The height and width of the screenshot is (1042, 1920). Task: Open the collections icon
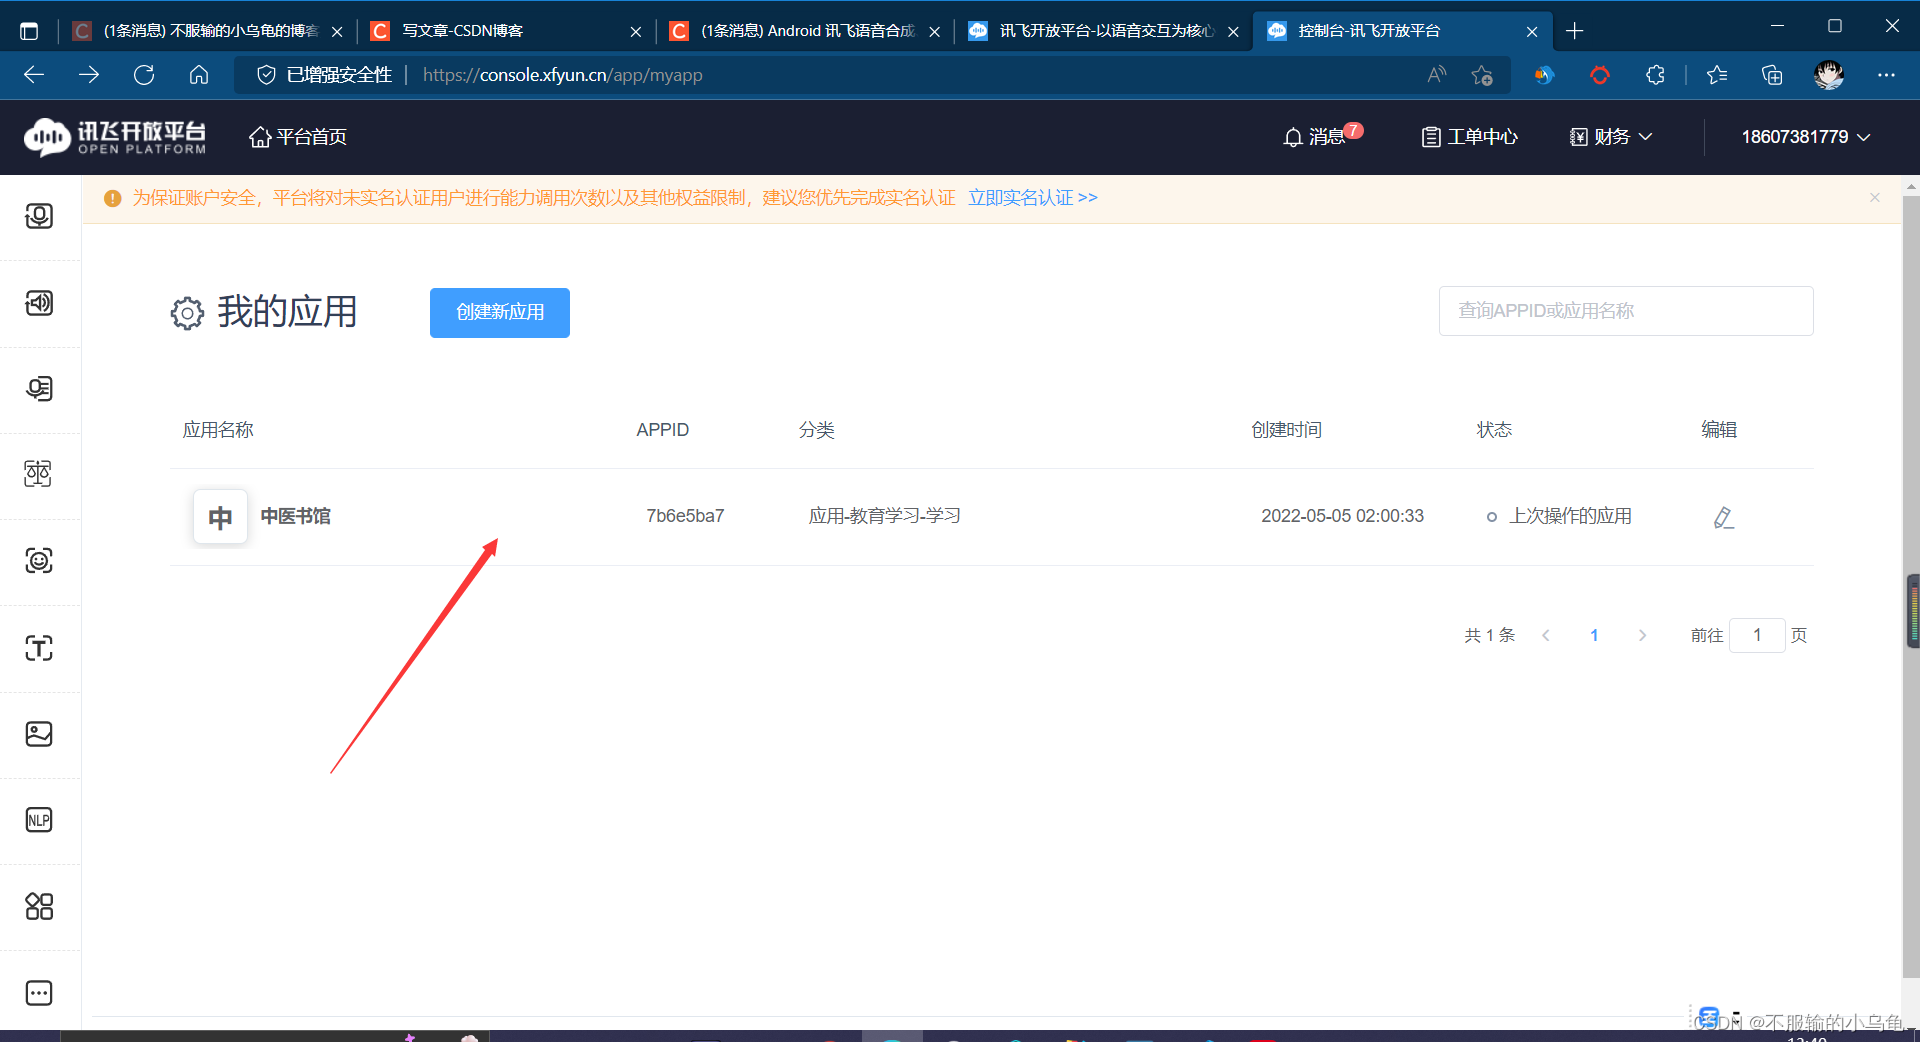point(1772,75)
